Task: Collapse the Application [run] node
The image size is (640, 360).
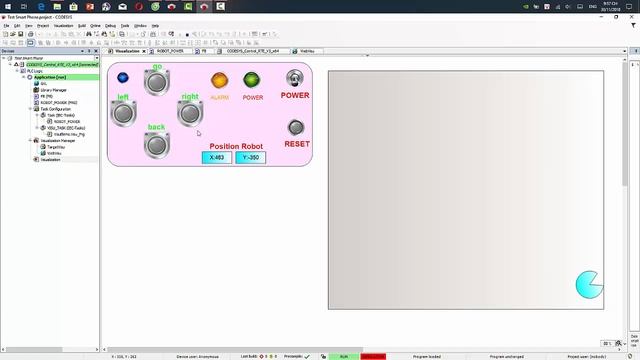Action: (24, 77)
